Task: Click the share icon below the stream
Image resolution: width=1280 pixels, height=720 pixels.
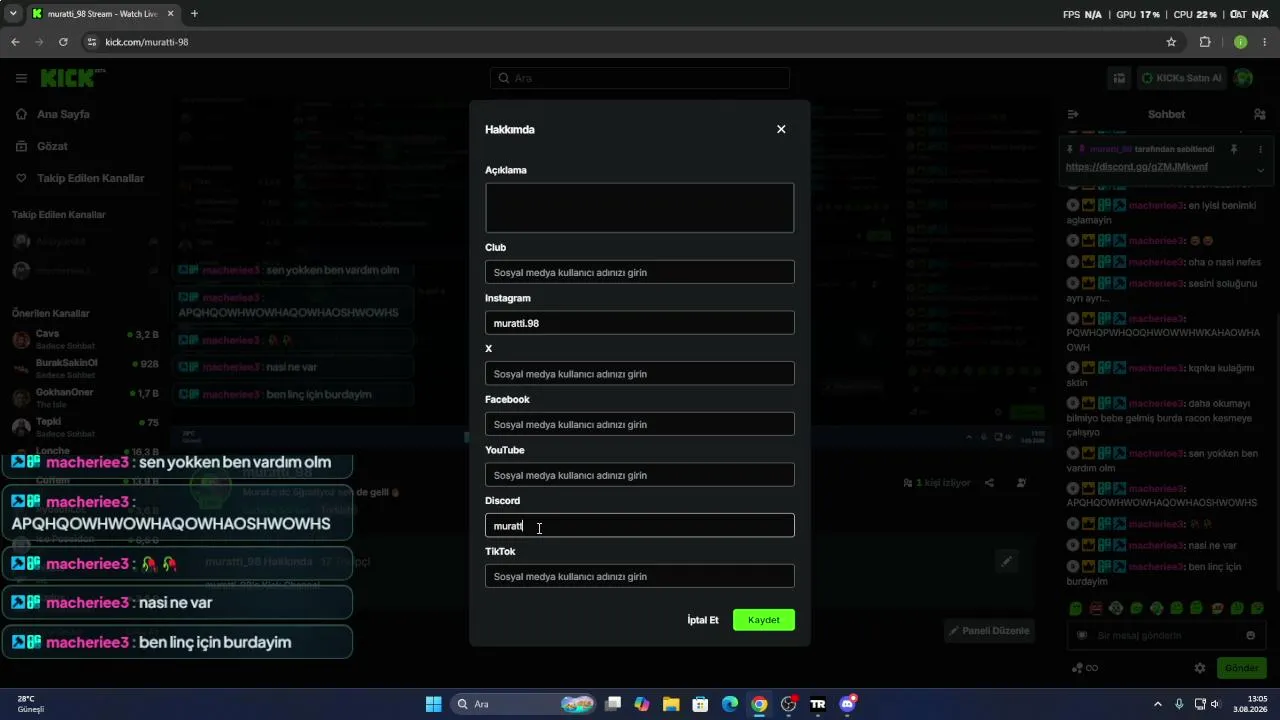Action: click(x=989, y=483)
